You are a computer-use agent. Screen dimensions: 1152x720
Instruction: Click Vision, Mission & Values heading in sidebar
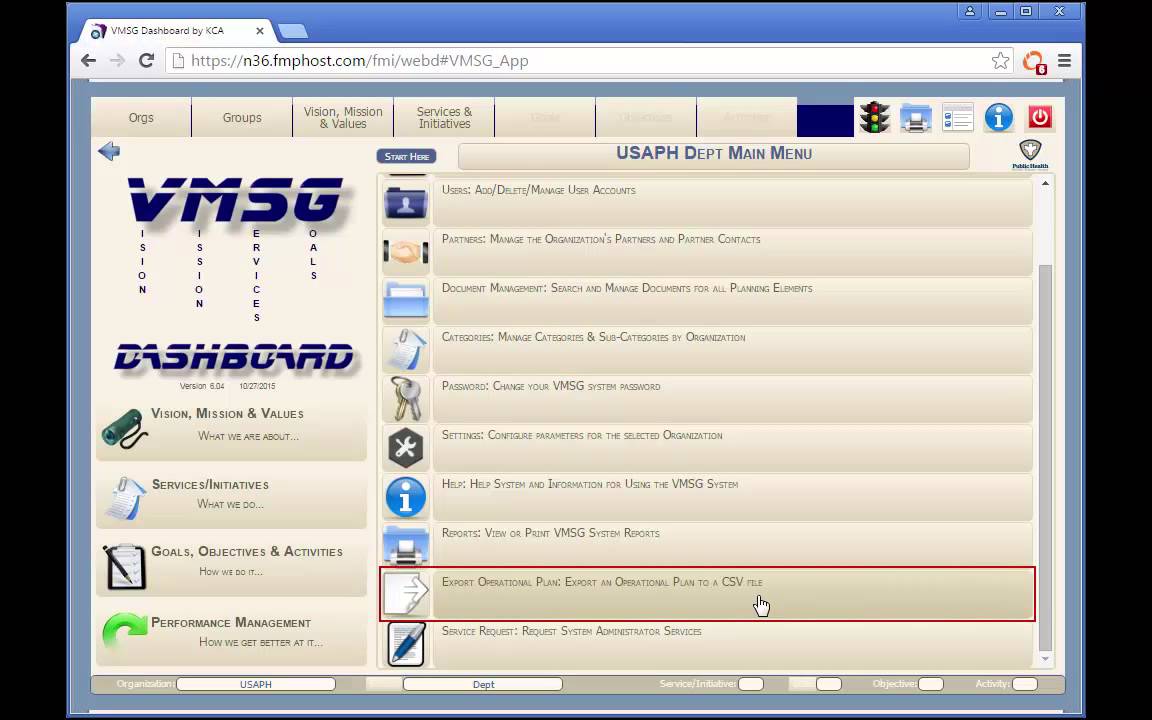(x=227, y=414)
